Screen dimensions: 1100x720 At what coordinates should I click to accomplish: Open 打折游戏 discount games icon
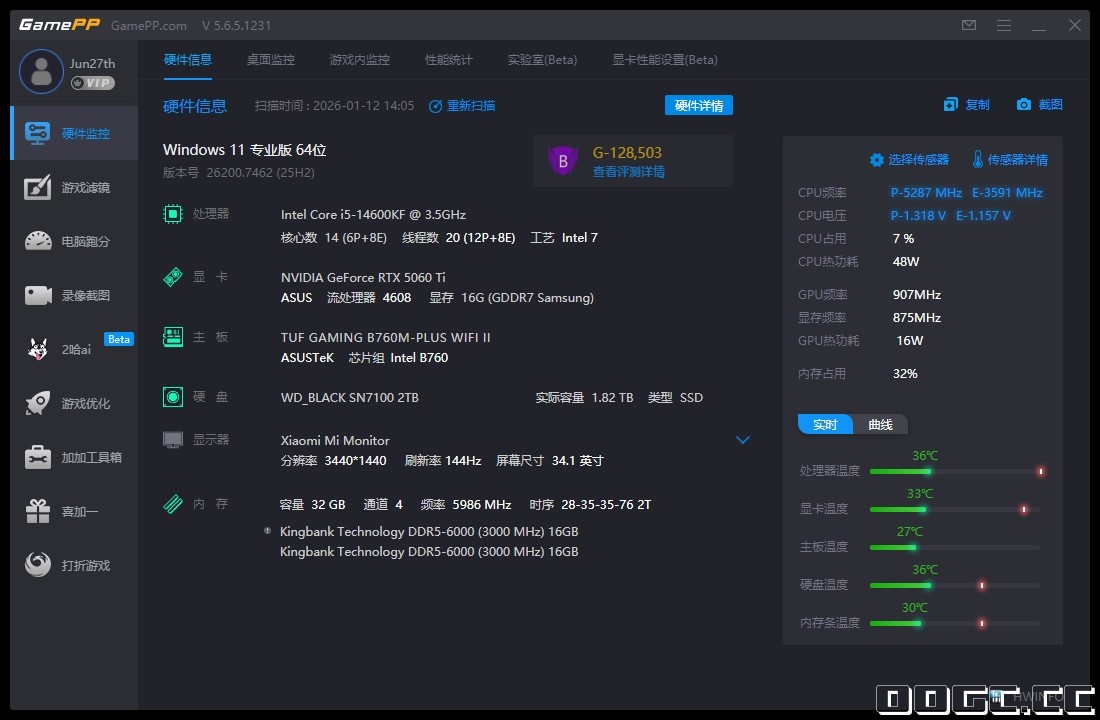[38, 565]
